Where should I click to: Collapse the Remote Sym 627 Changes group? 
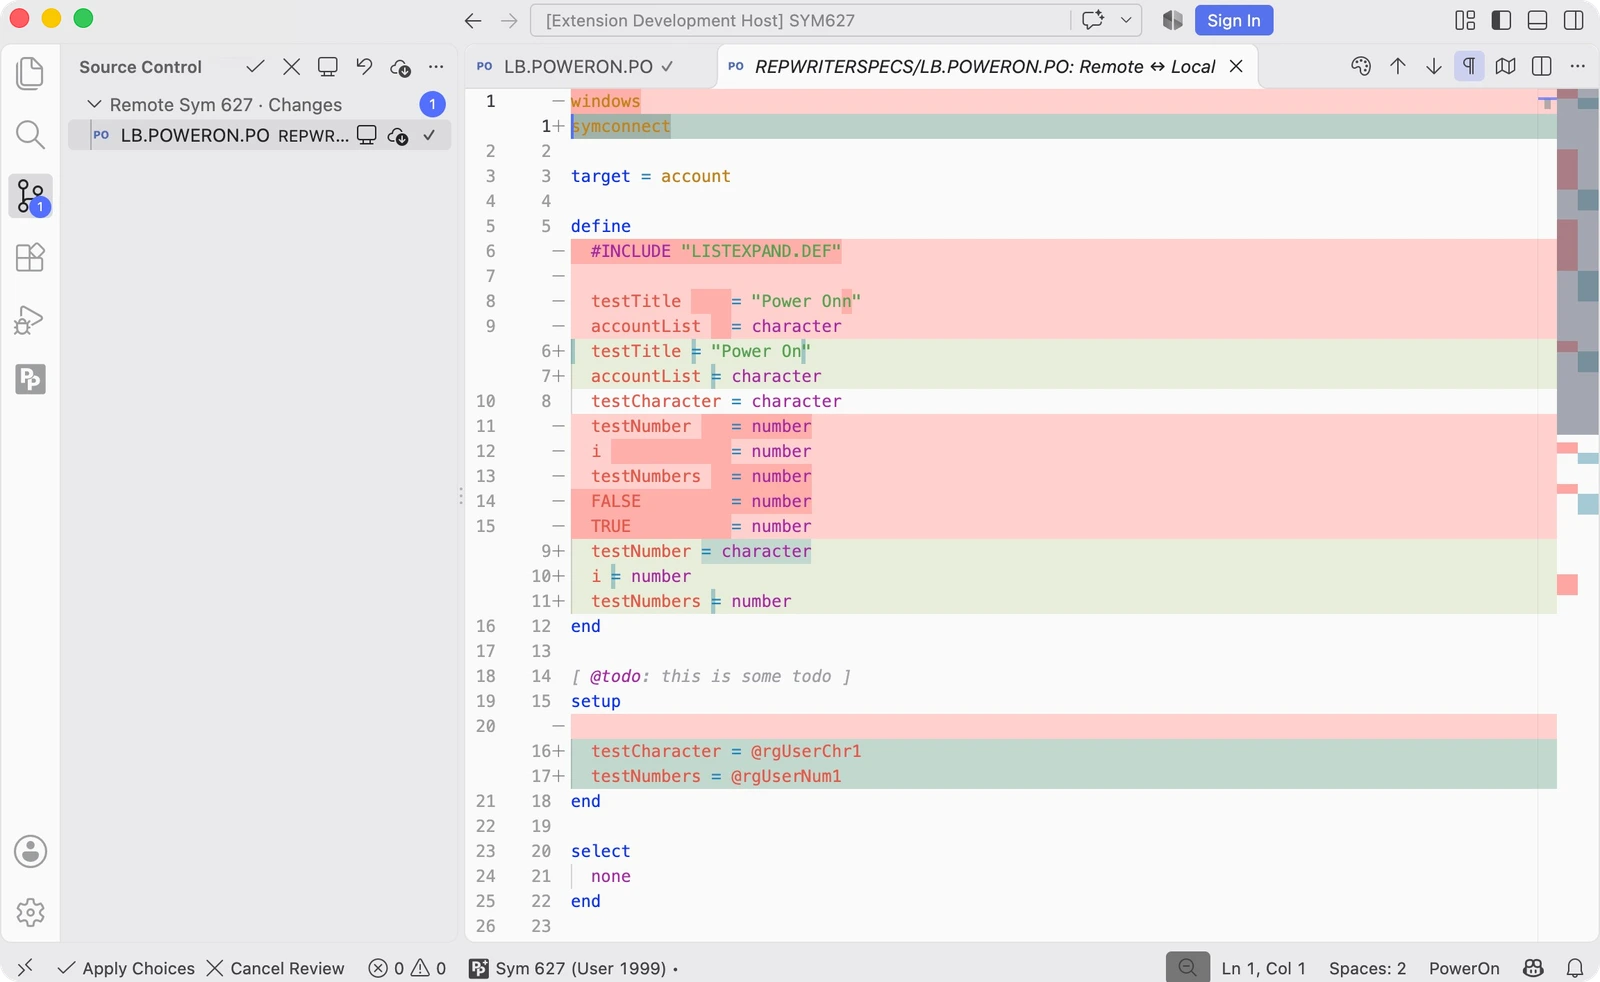(94, 104)
